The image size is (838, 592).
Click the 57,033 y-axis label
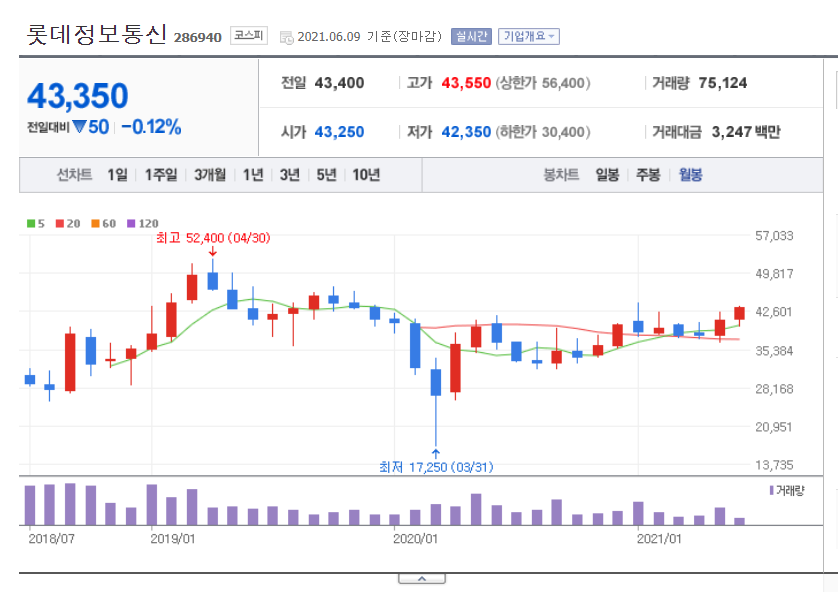[774, 236]
